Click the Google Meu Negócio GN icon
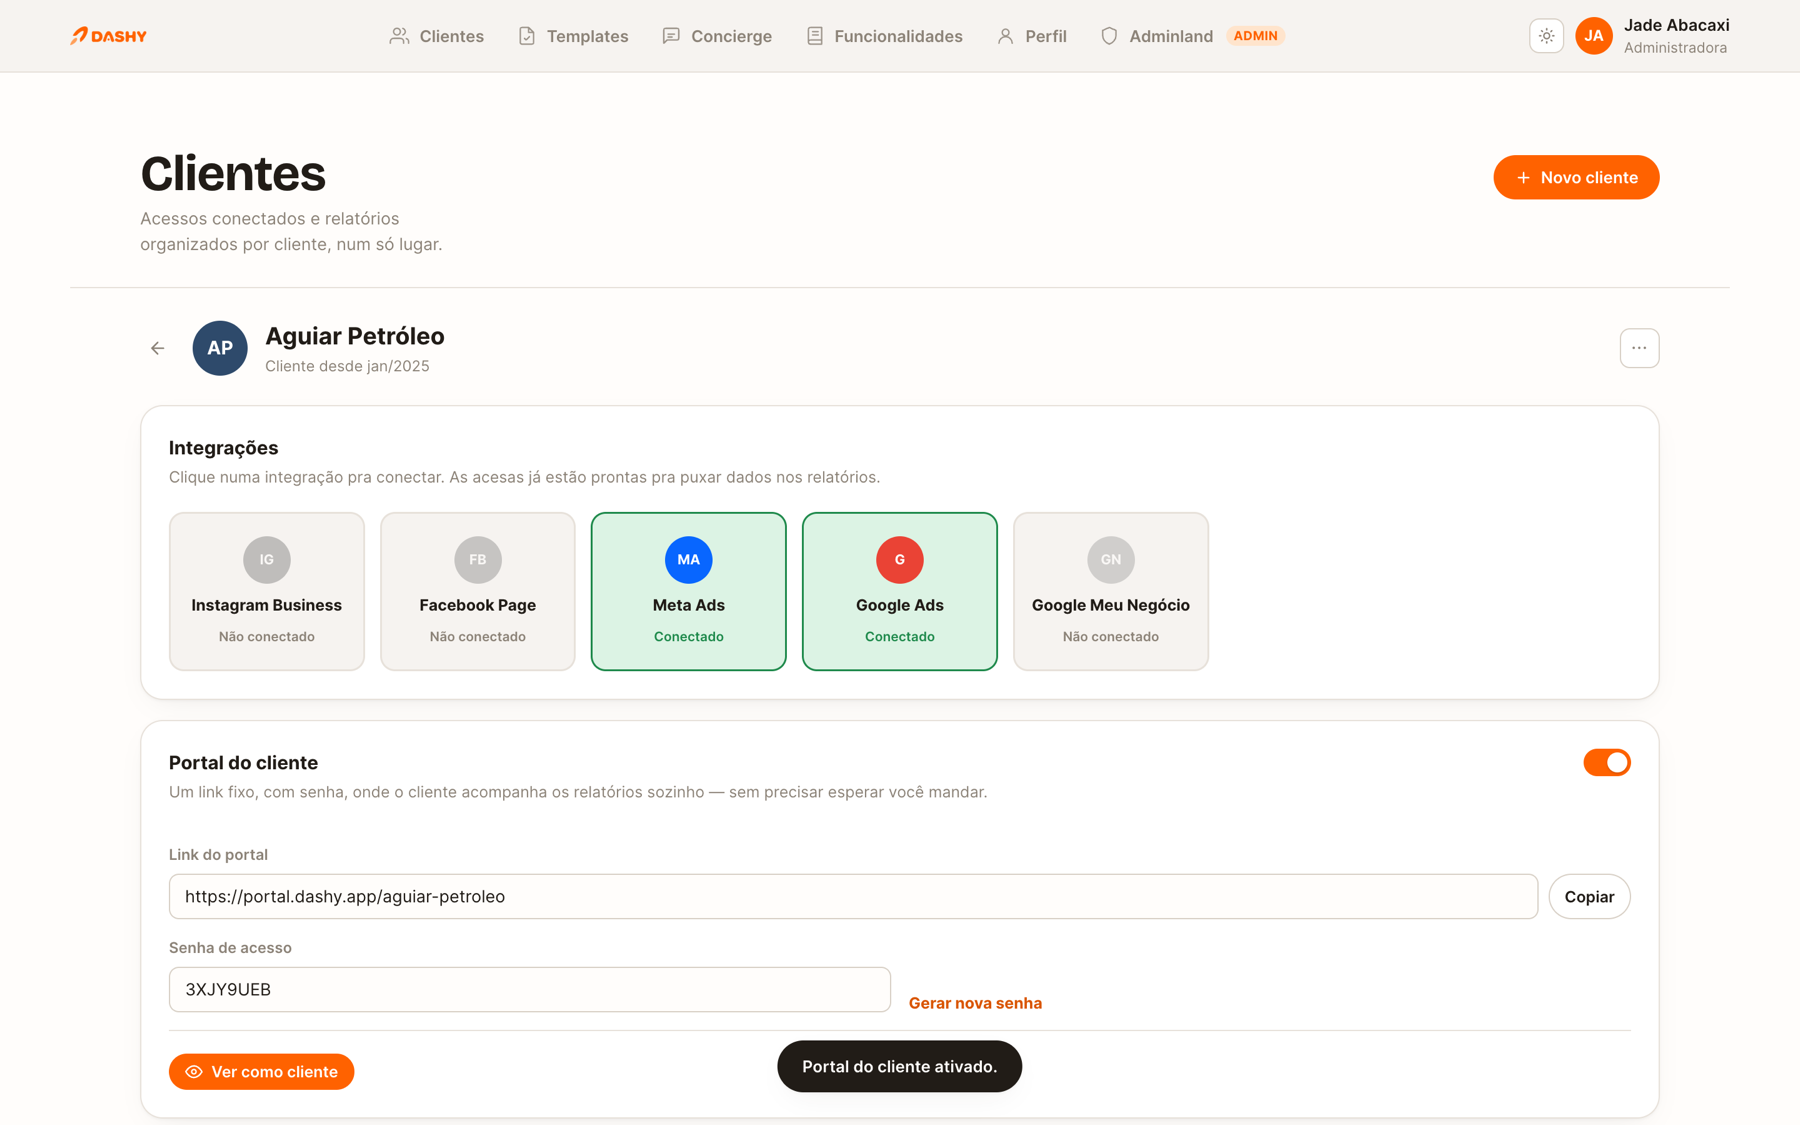 1111,559
